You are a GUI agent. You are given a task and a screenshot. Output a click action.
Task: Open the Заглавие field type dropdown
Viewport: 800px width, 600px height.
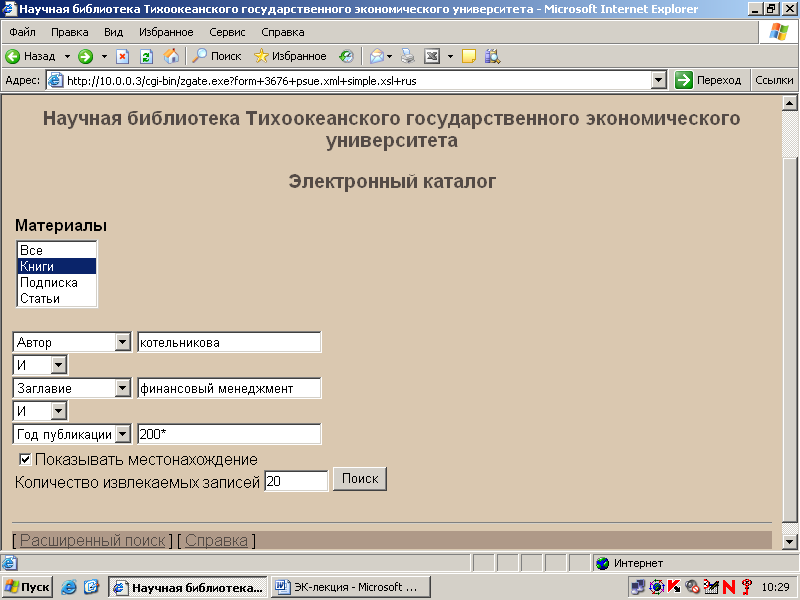click(122, 388)
